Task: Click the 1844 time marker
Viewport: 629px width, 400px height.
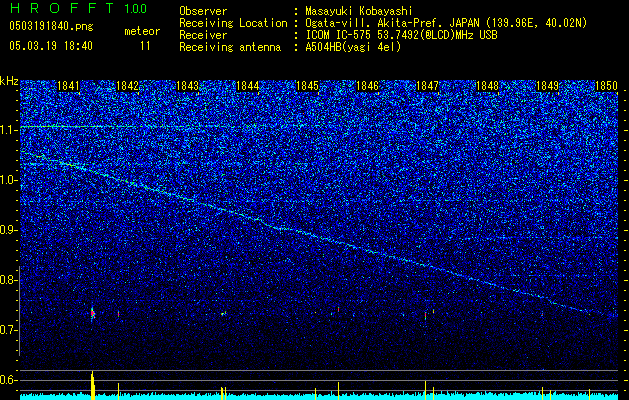Action: pos(248,86)
